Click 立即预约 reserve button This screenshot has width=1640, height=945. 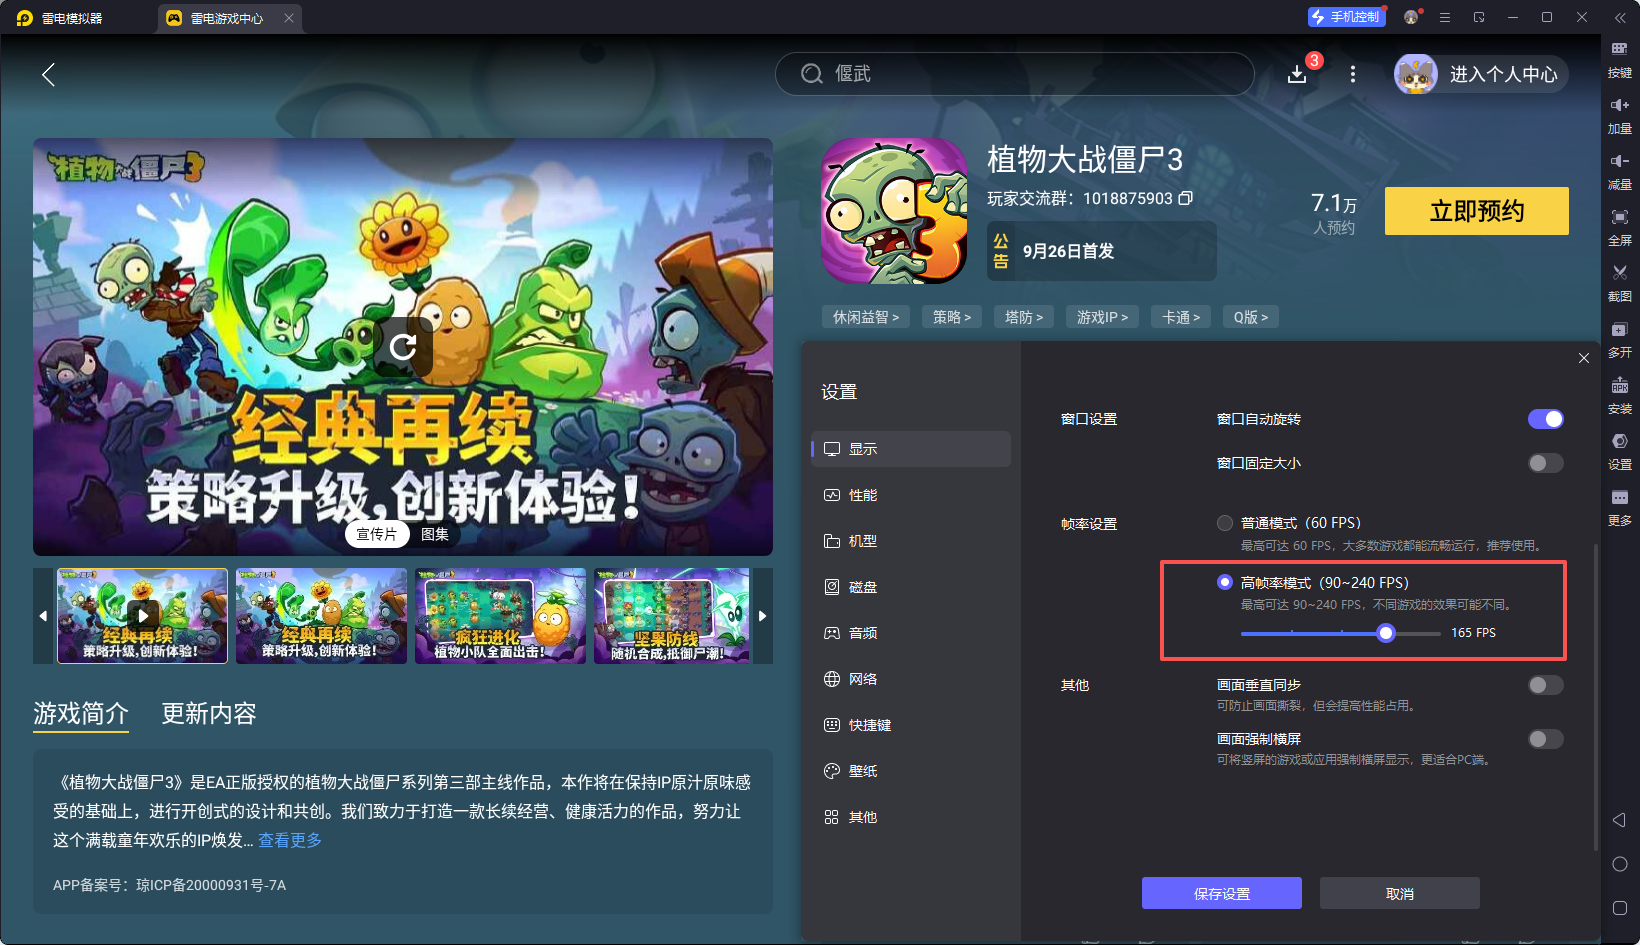pos(1477,211)
